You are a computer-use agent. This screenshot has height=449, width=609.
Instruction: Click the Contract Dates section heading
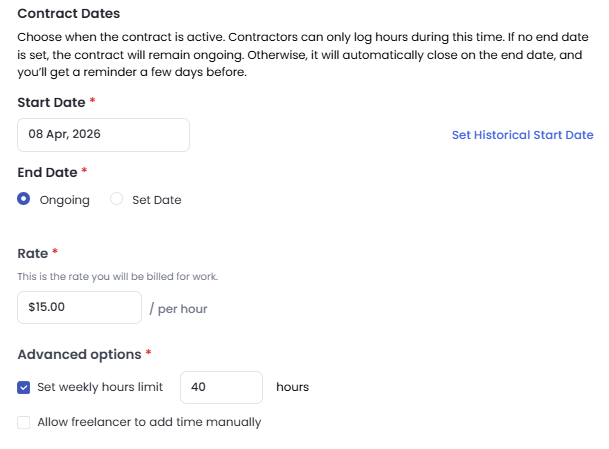(x=69, y=14)
